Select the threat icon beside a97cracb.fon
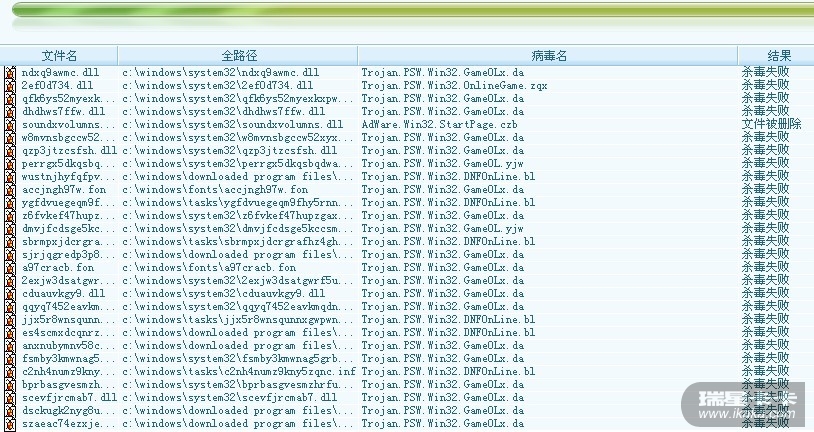Screen dimensions: 814x432 (10, 267)
